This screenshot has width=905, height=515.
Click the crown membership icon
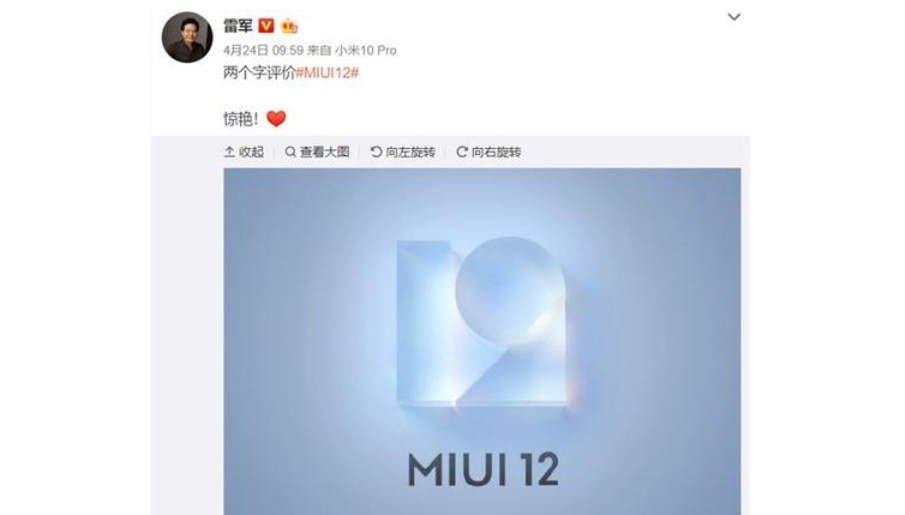coord(289,26)
